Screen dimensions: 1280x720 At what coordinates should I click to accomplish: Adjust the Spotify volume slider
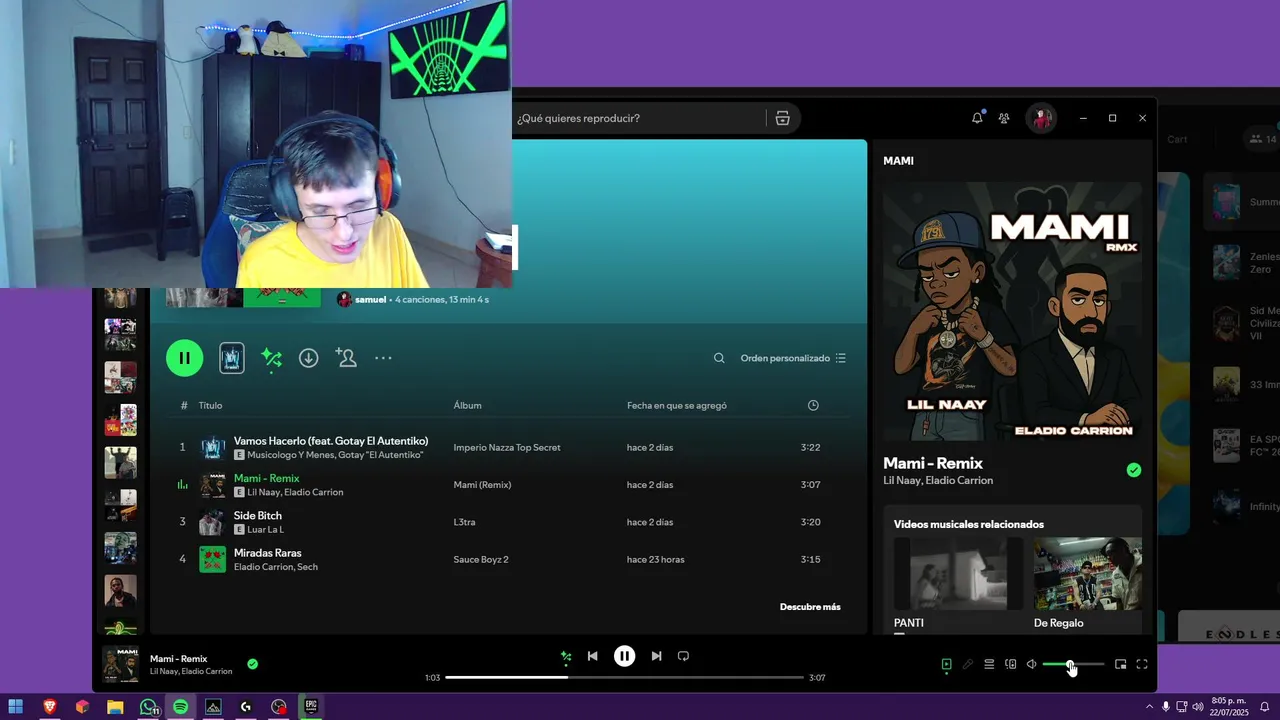[x=1073, y=664]
